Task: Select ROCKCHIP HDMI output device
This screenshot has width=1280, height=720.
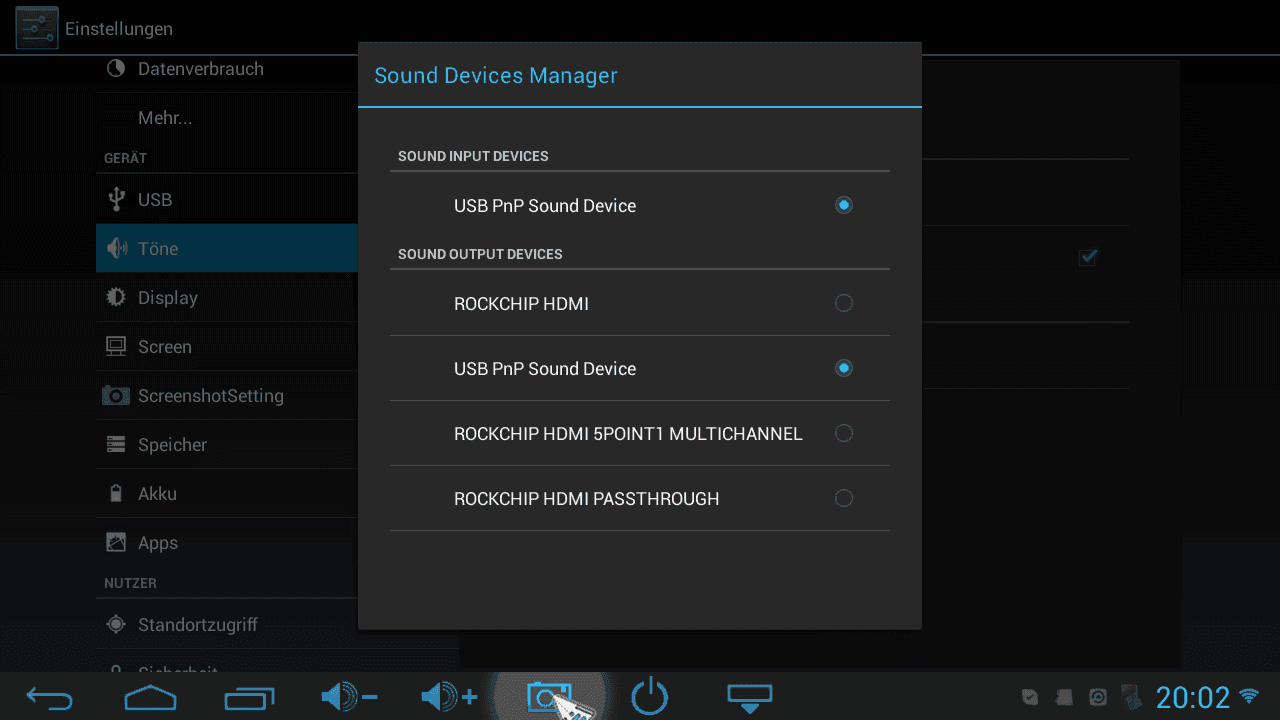Action: tap(844, 303)
